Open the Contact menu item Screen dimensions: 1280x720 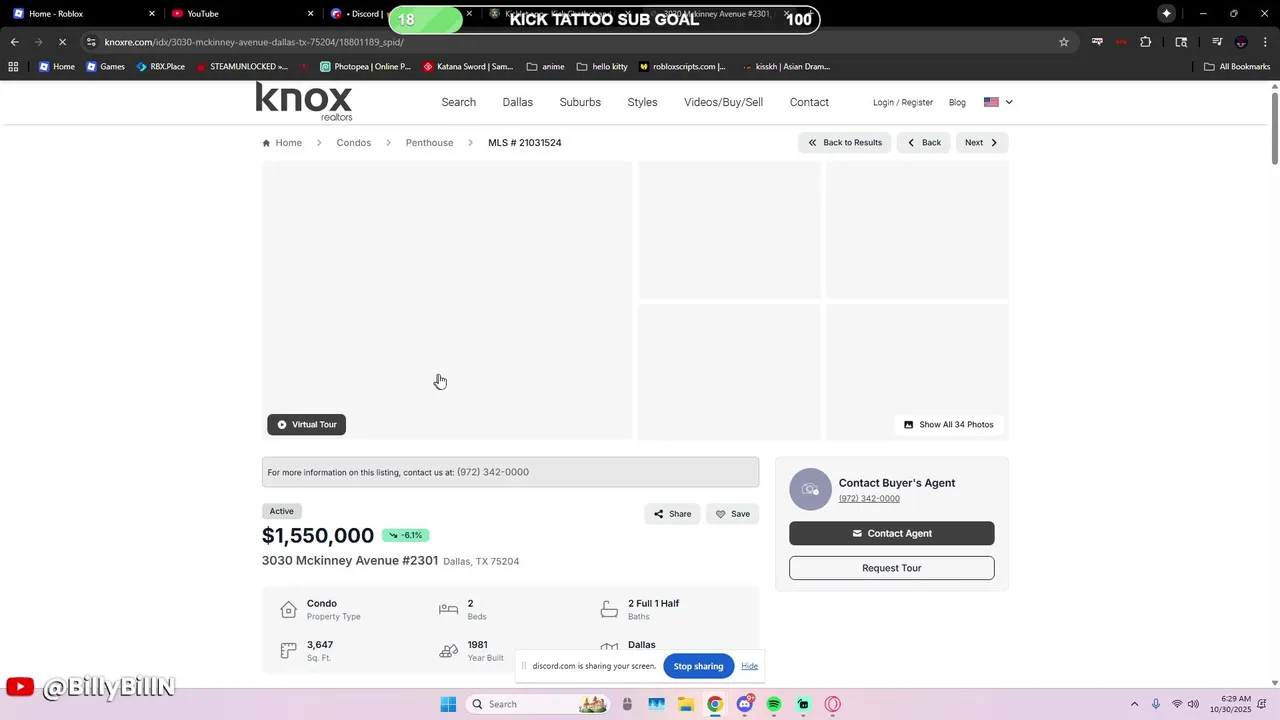(x=809, y=102)
